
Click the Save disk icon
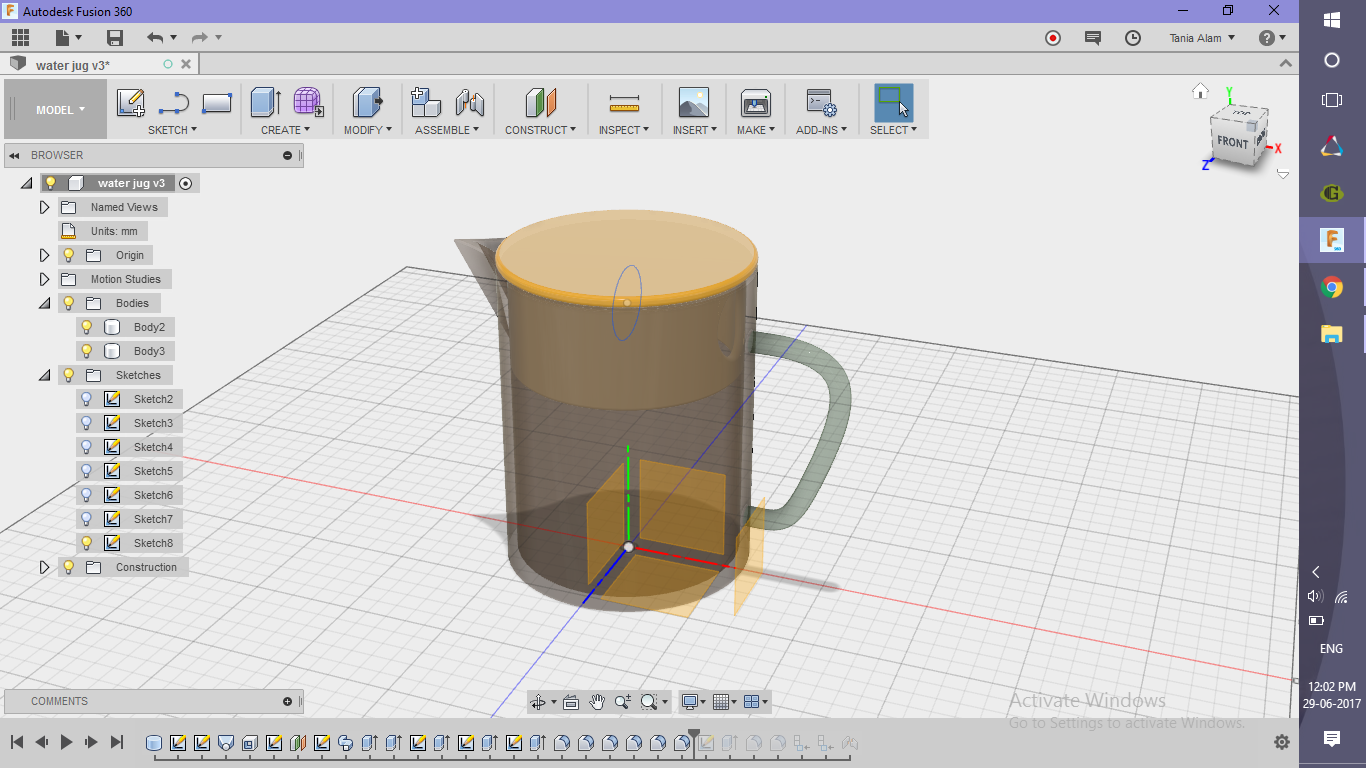(115, 38)
